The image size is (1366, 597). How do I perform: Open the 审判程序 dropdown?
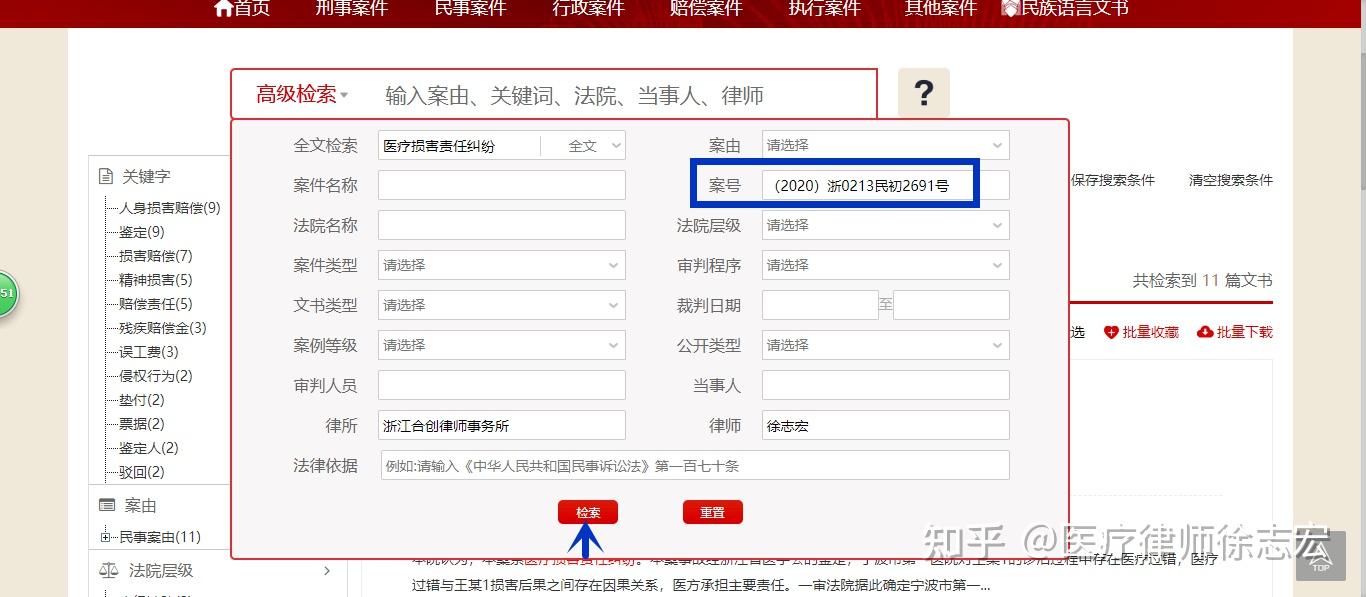[884, 265]
